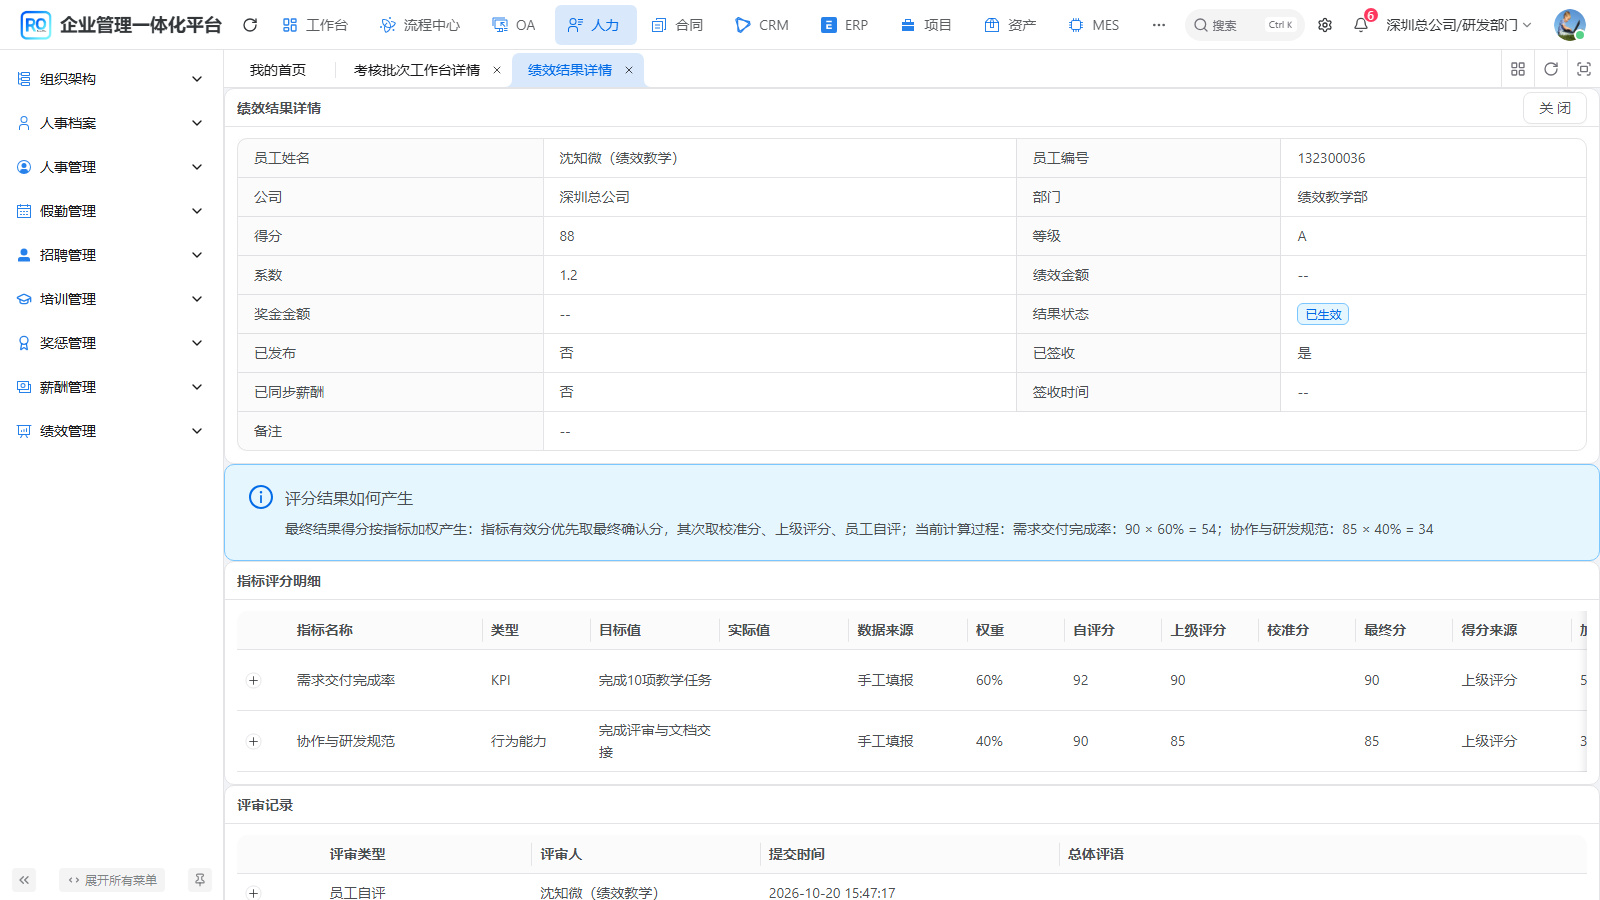Click the tab area refresh icon
This screenshot has width=1600, height=900.
pos(1551,69)
